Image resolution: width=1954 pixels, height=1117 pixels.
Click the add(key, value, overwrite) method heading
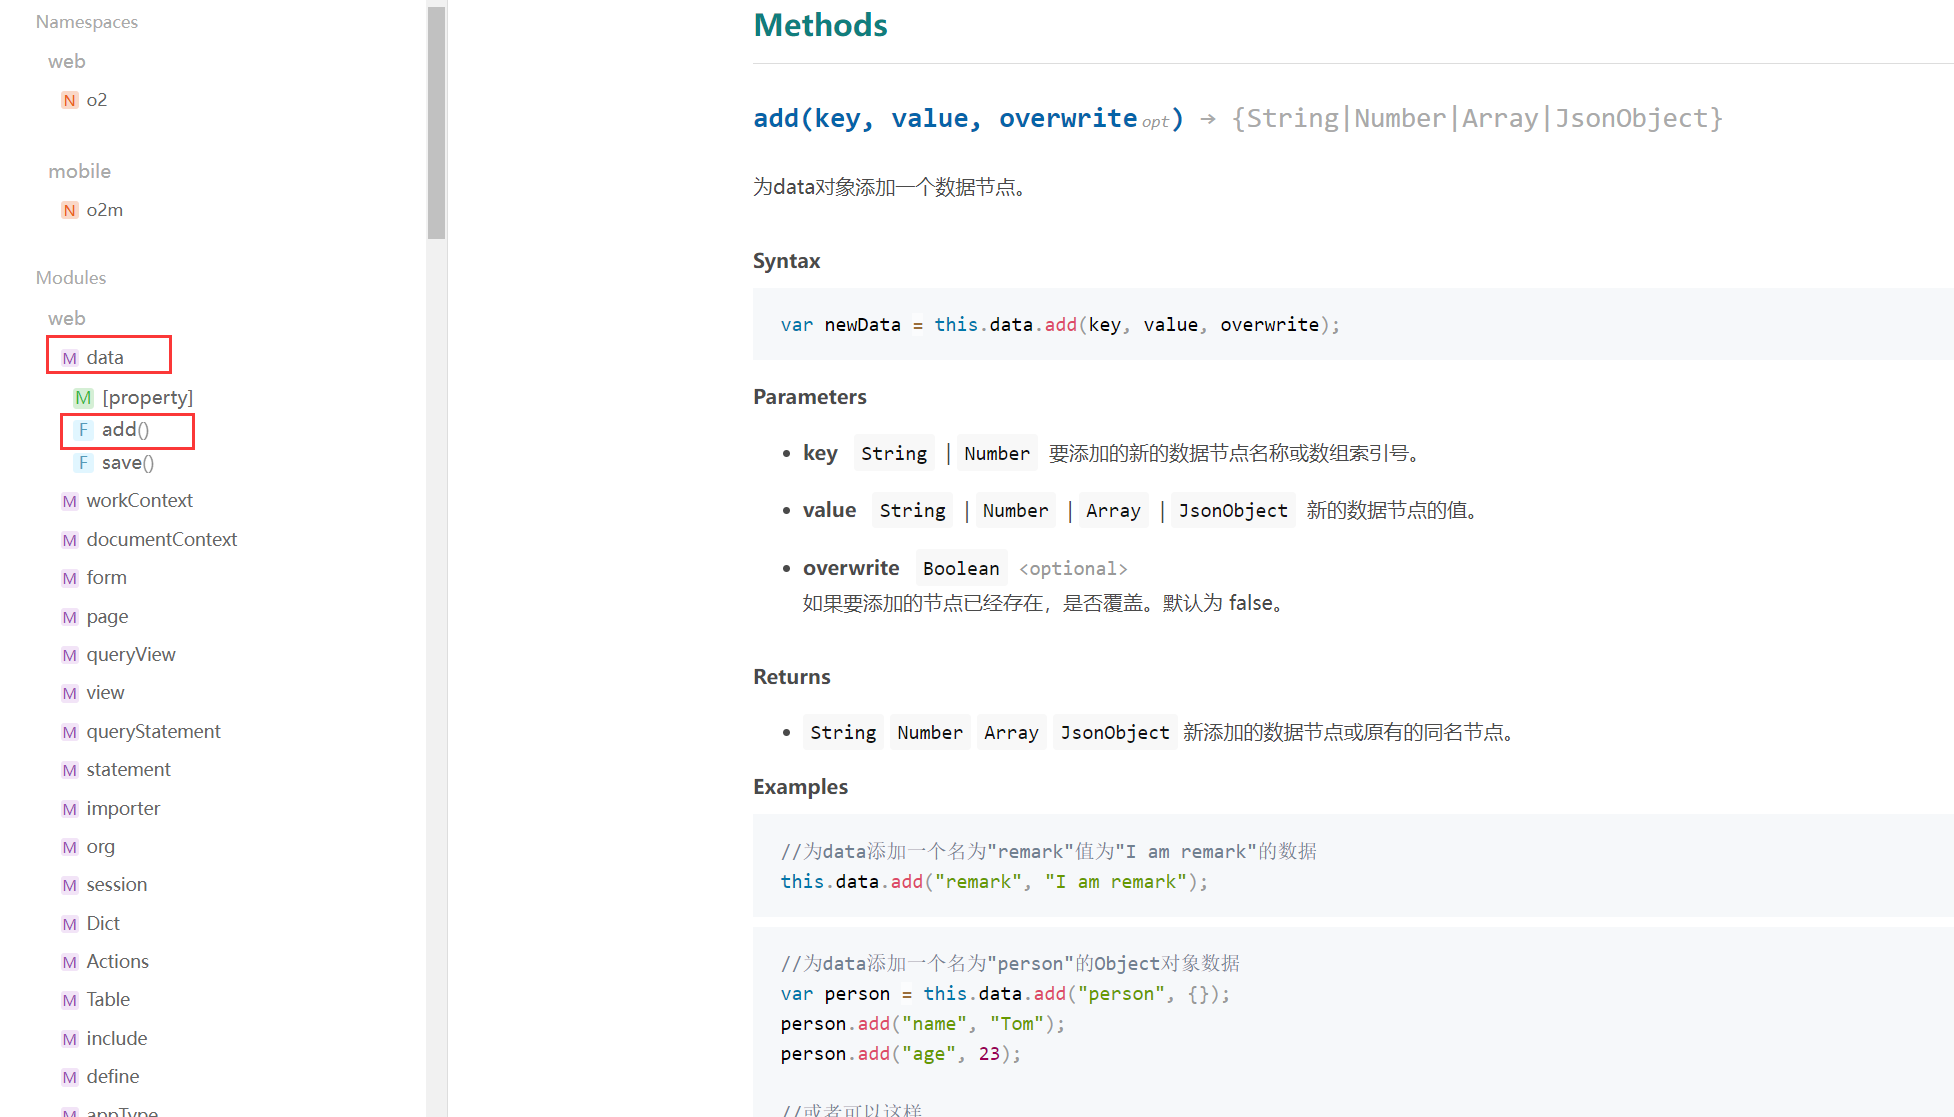click(x=967, y=119)
